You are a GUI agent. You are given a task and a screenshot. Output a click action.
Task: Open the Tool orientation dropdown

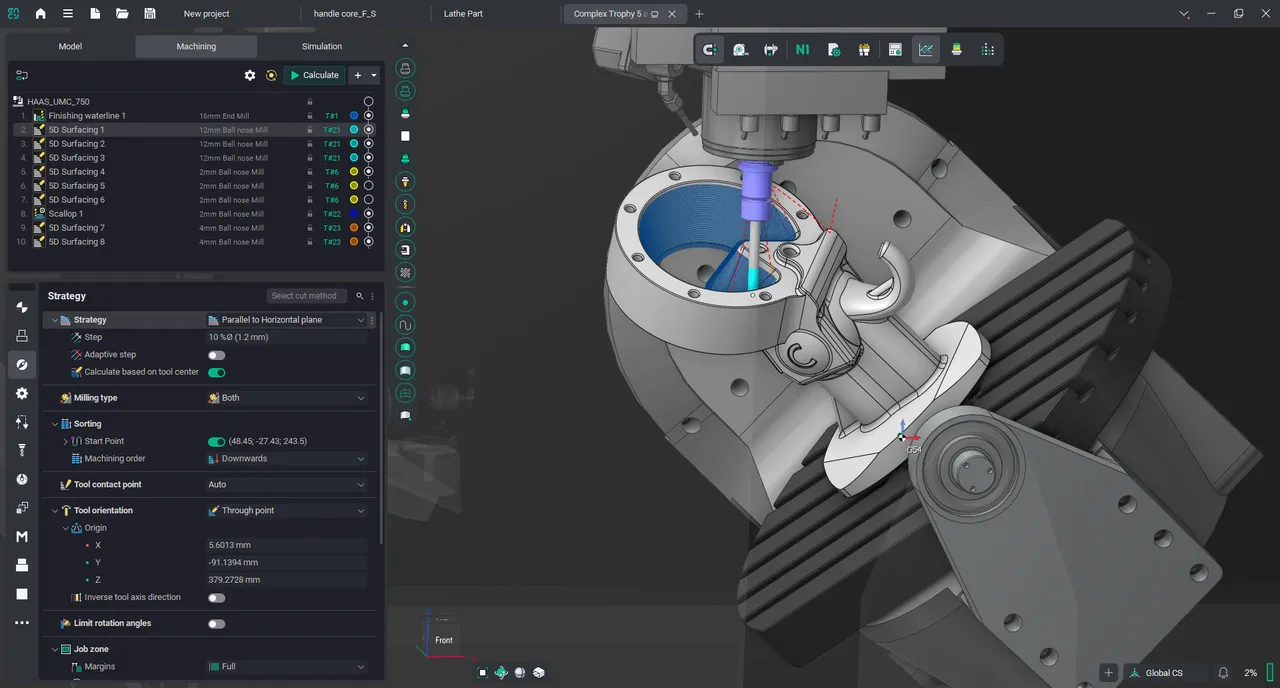click(286, 511)
